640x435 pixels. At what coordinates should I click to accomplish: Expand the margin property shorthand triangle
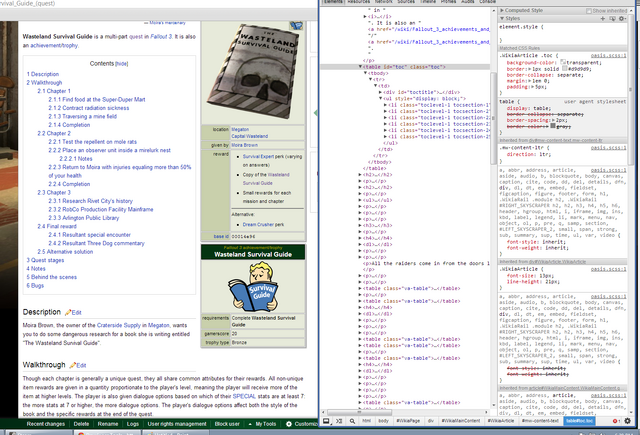pos(529,81)
